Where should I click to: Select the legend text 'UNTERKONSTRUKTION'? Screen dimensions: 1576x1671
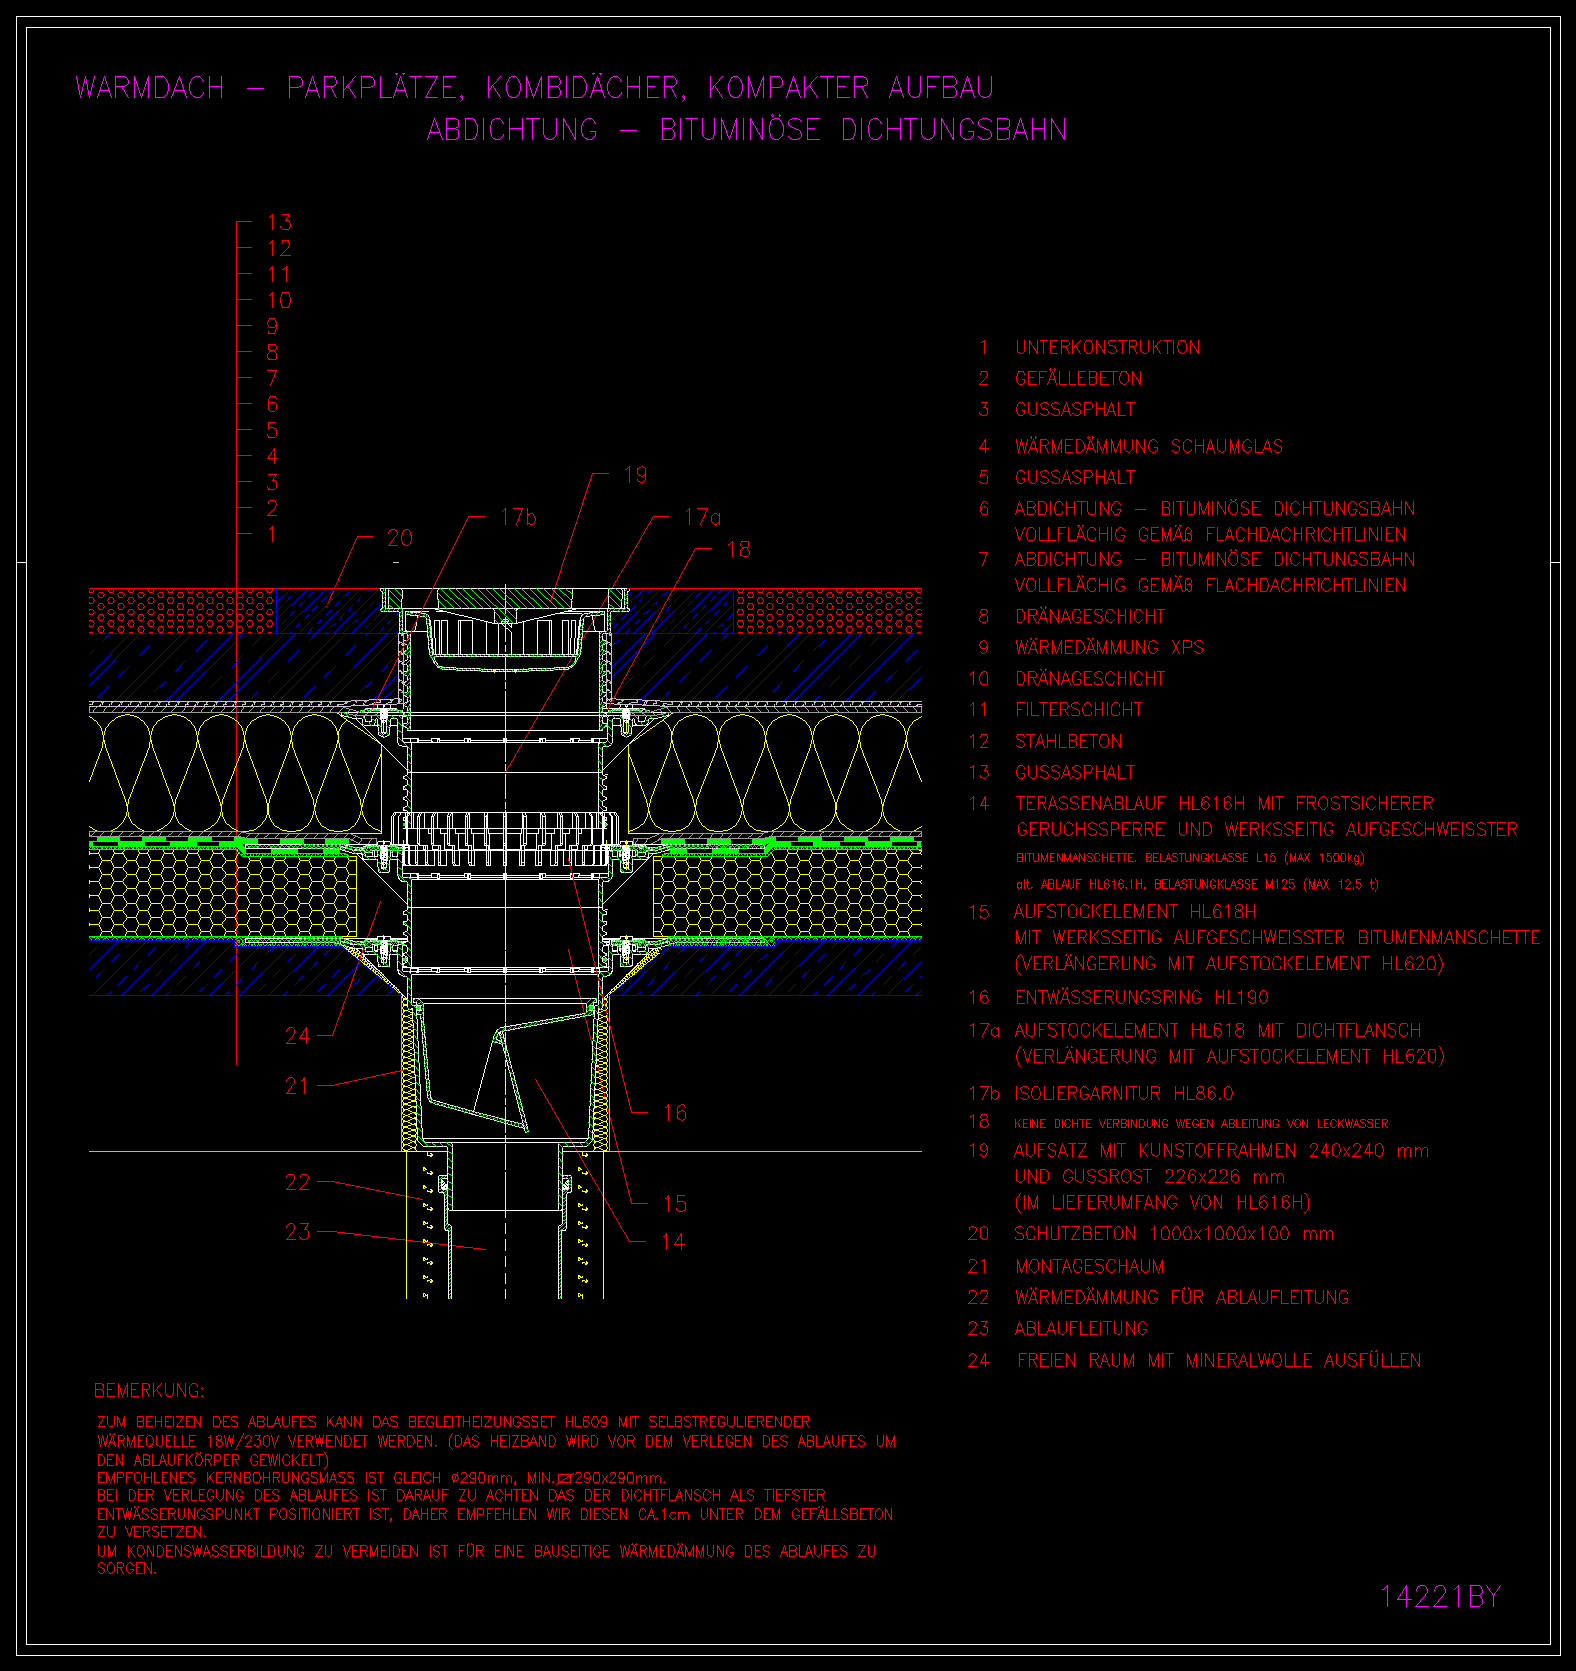tap(1108, 348)
